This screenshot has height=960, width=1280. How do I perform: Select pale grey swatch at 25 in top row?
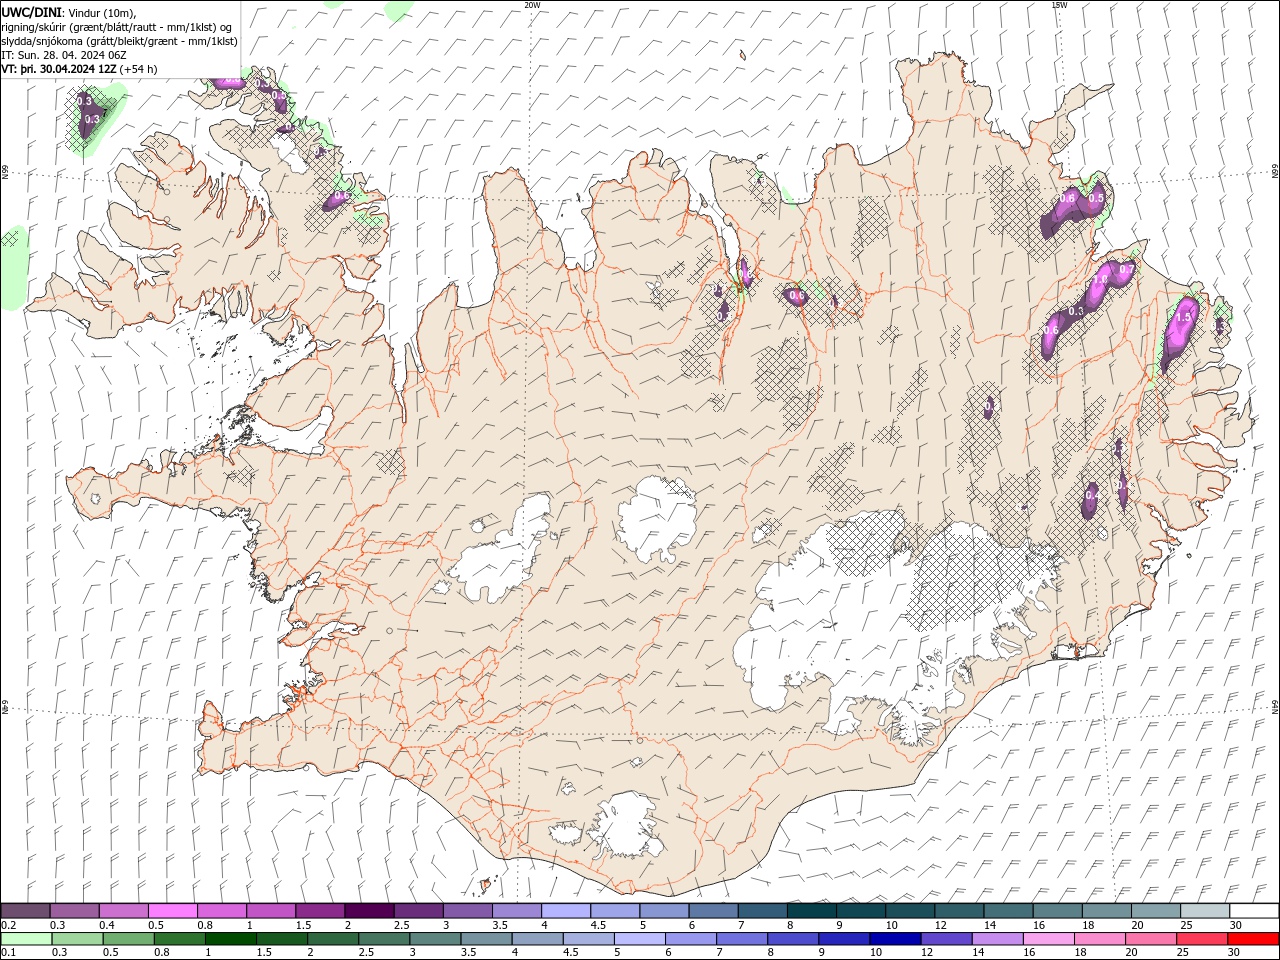coord(1204,911)
